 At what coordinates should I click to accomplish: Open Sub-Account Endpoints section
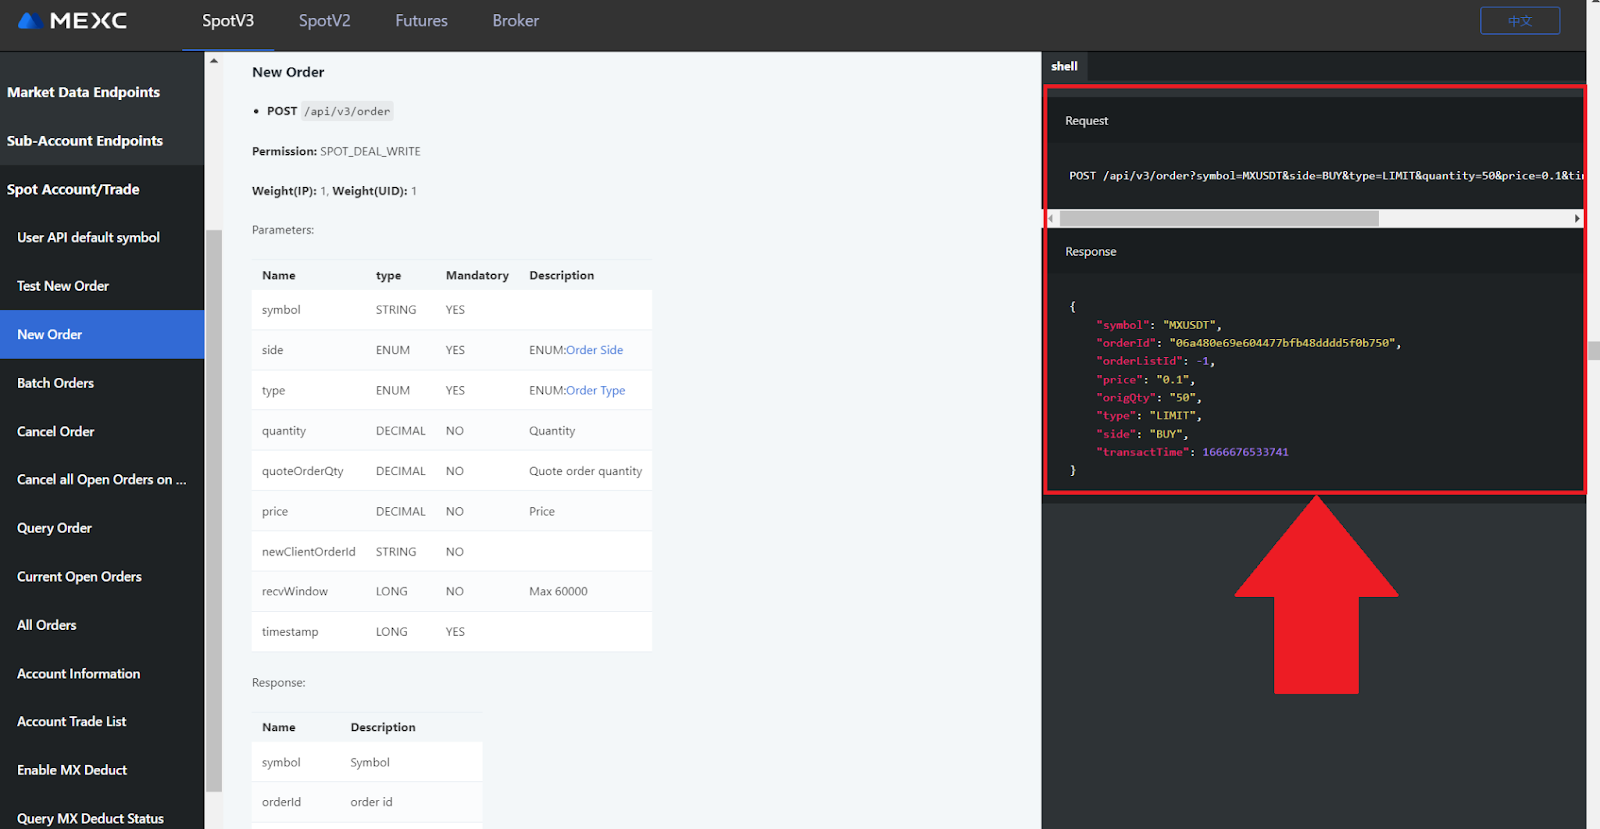click(84, 141)
